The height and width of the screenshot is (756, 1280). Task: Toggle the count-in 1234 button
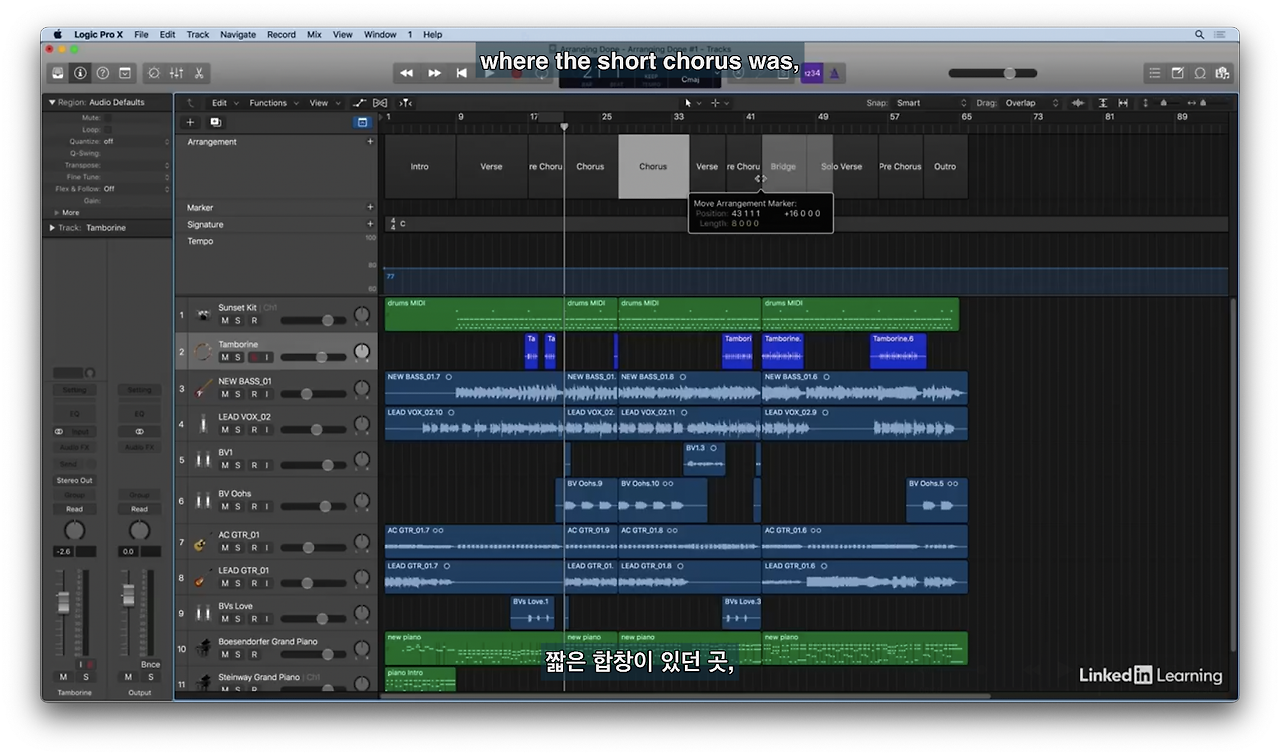click(812, 73)
